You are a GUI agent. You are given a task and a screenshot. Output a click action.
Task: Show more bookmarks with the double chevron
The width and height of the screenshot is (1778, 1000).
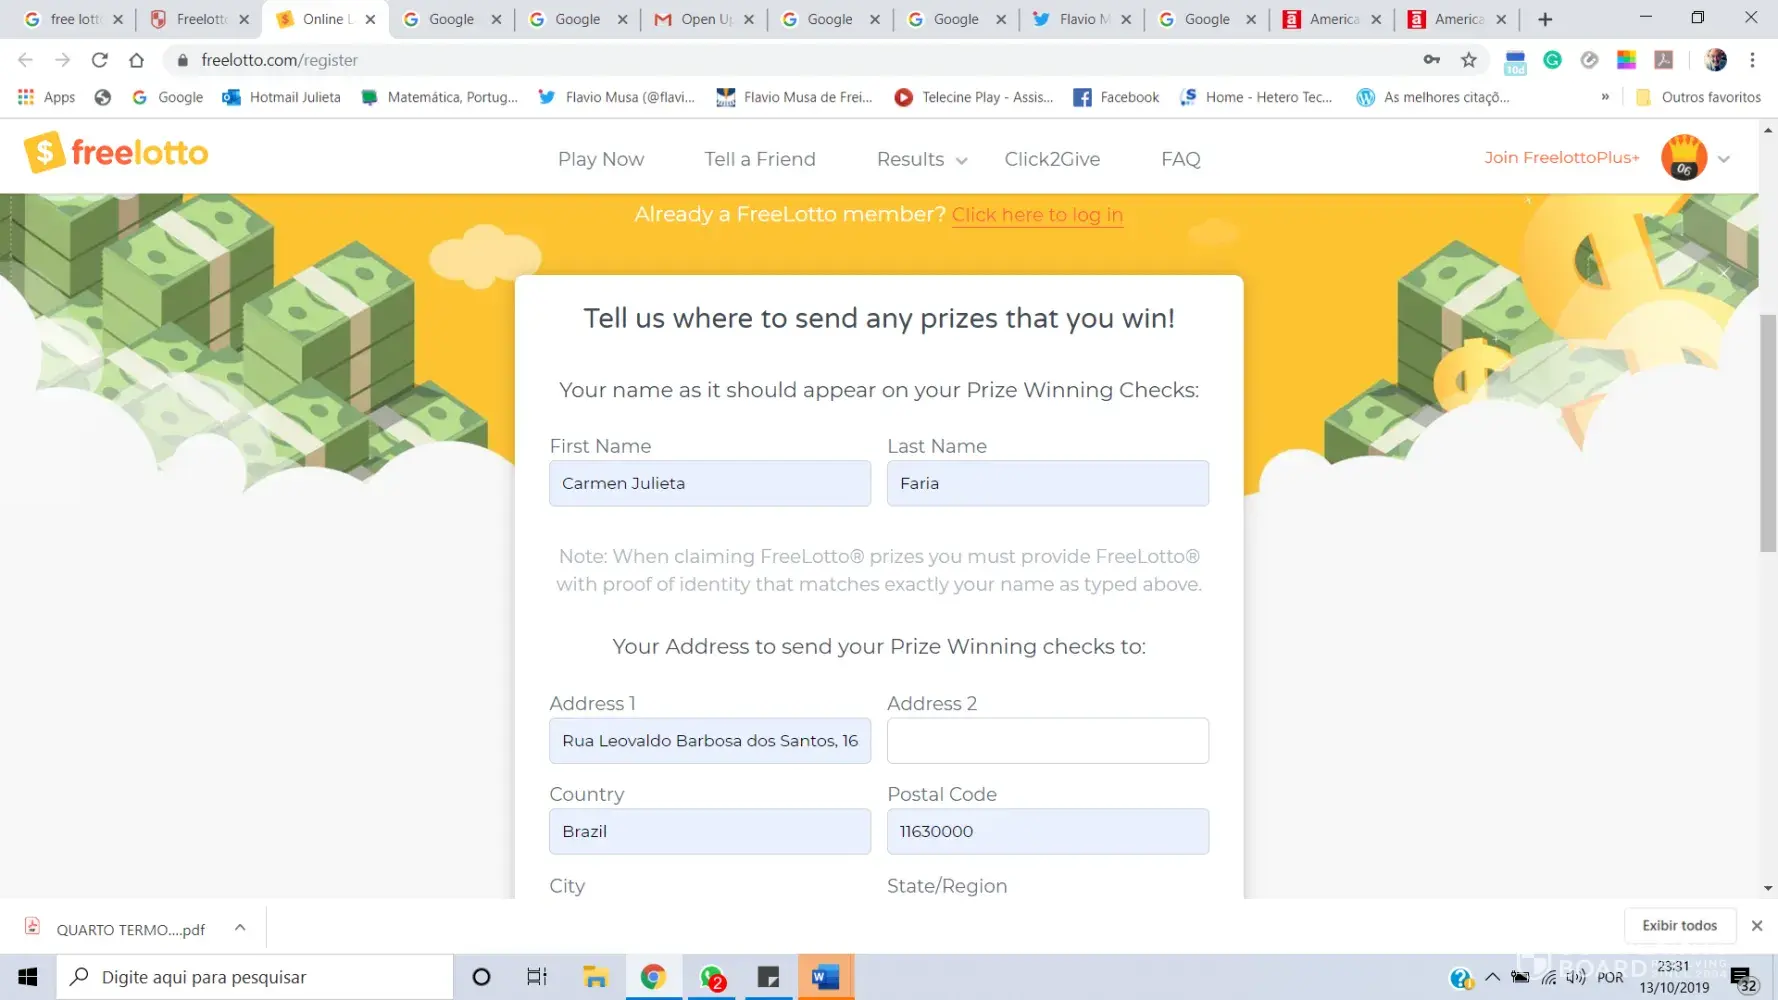(1605, 97)
